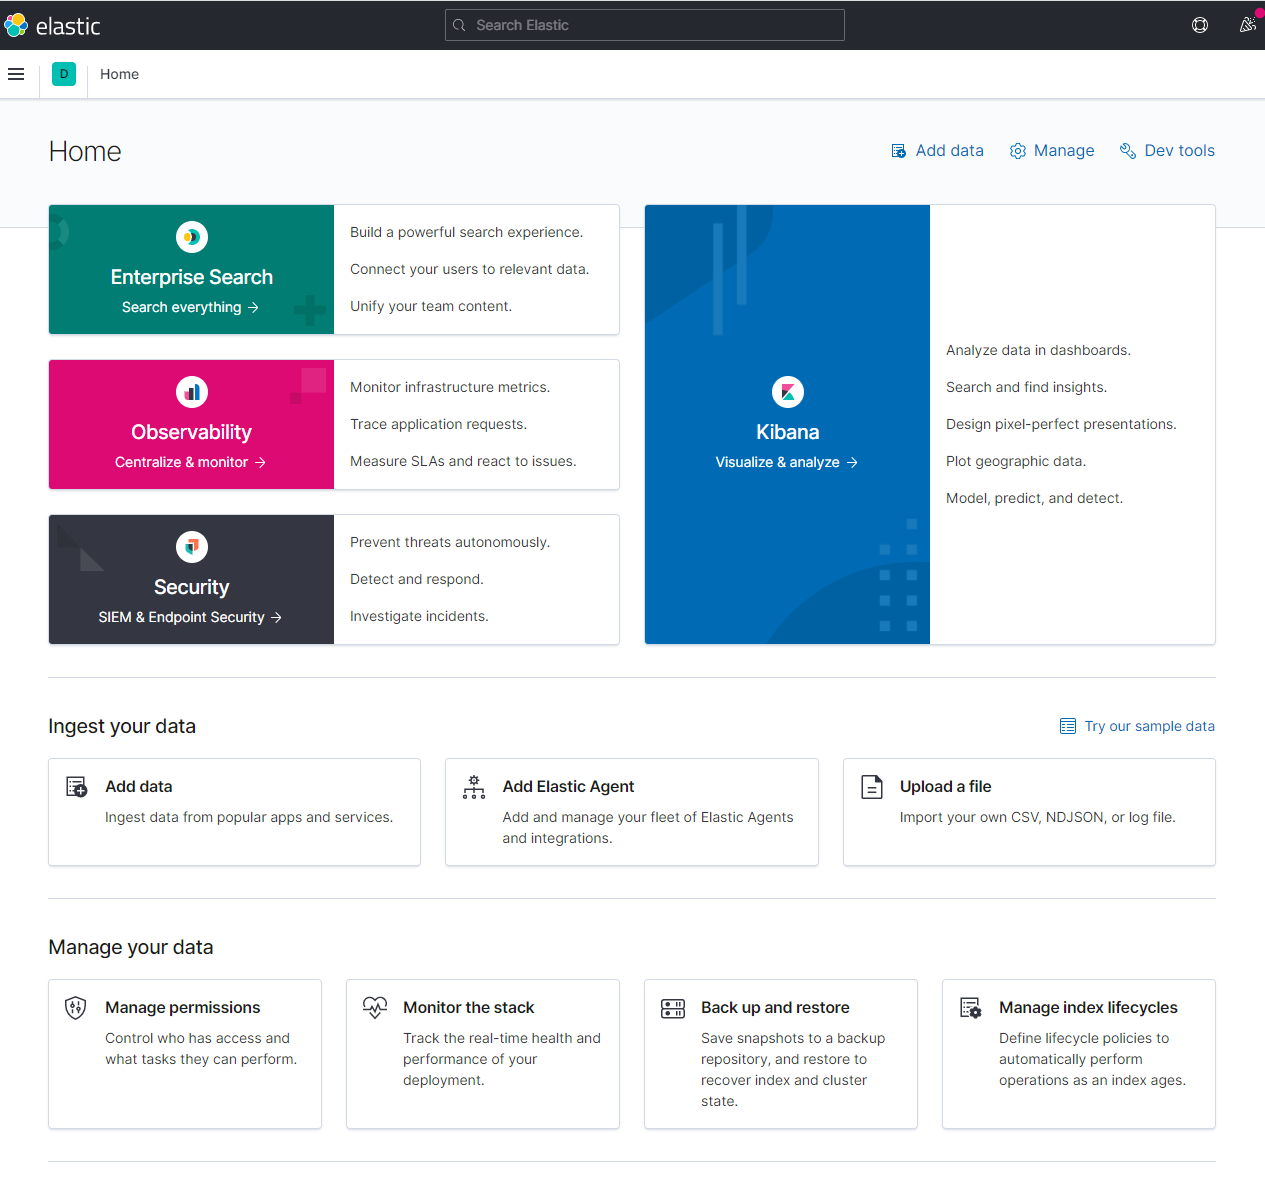Click 'Search and find insights.' text
Viewport: 1265px width, 1192px height.
[x=1026, y=387]
